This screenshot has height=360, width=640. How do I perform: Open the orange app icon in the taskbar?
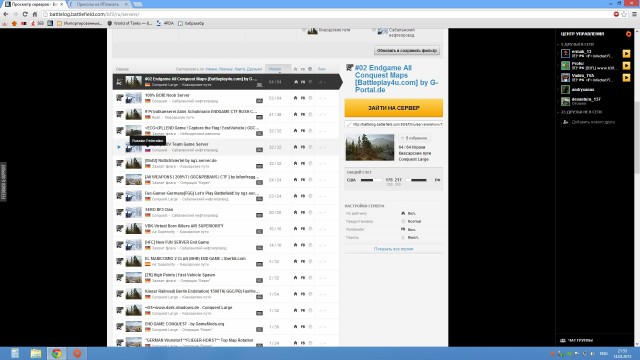click(77, 353)
